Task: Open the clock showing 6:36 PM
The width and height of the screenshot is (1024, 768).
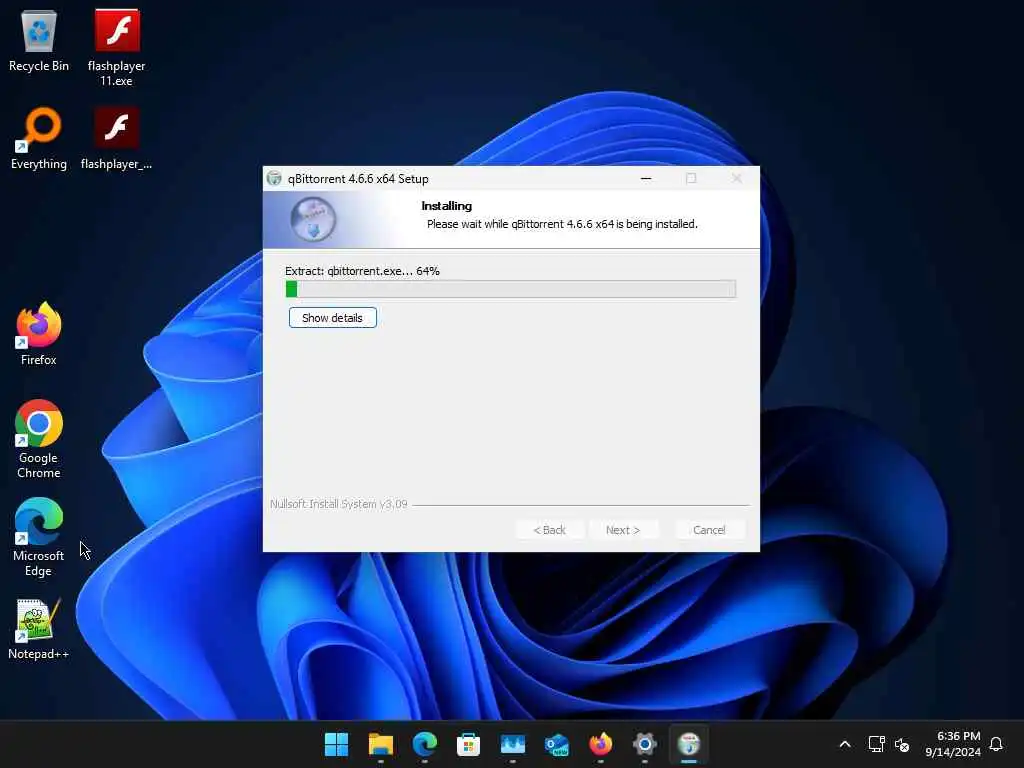Action: (953, 744)
